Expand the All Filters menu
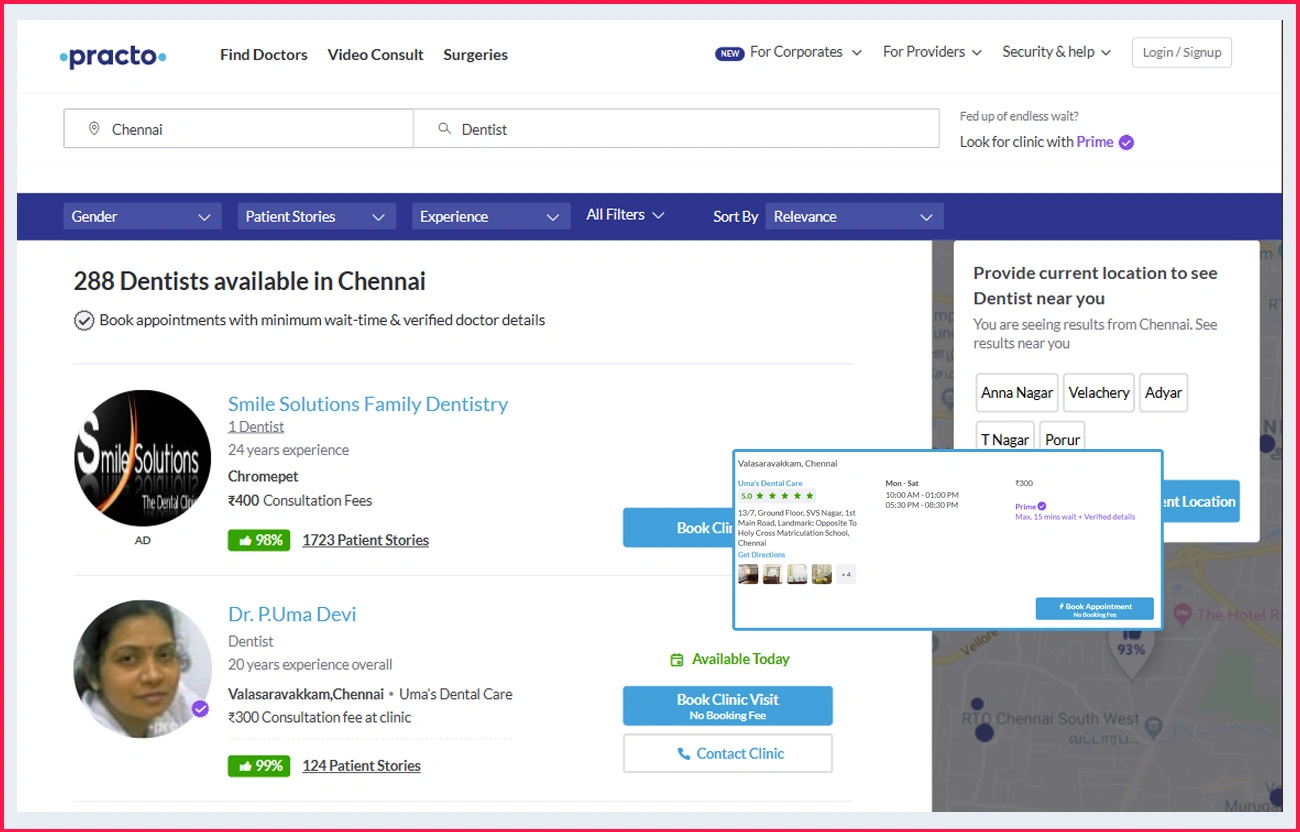 (624, 214)
